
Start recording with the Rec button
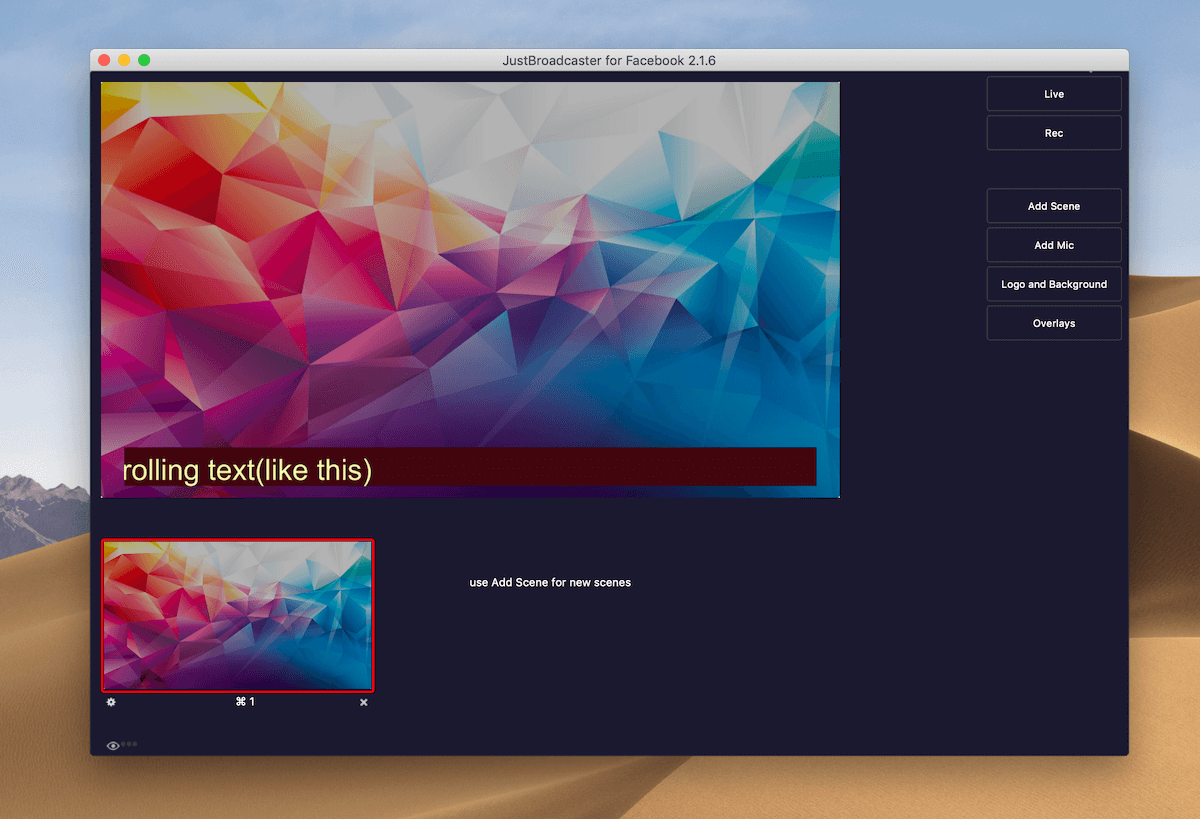tap(1054, 133)
